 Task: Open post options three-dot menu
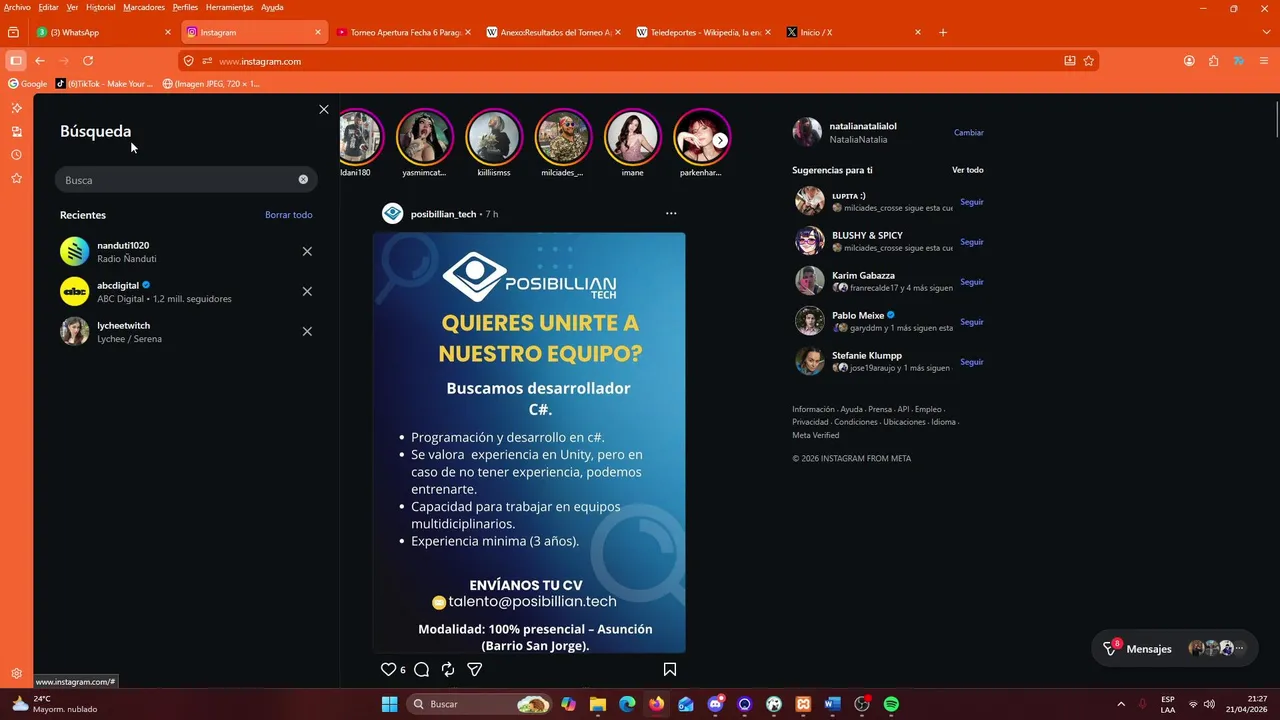[x=671, y=213]
